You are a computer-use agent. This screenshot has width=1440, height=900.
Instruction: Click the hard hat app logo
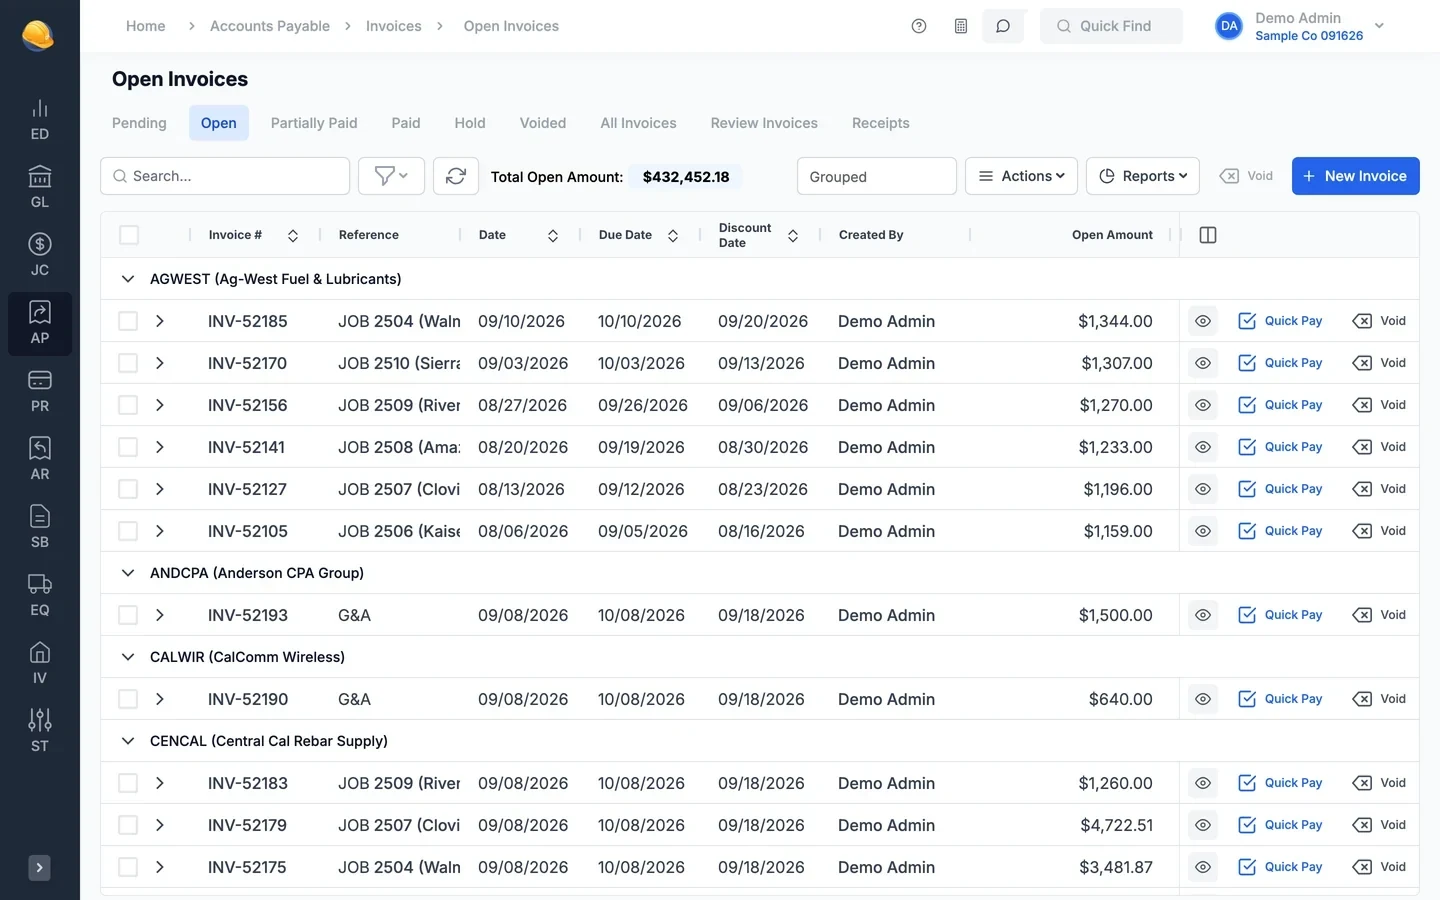[38, 35]
